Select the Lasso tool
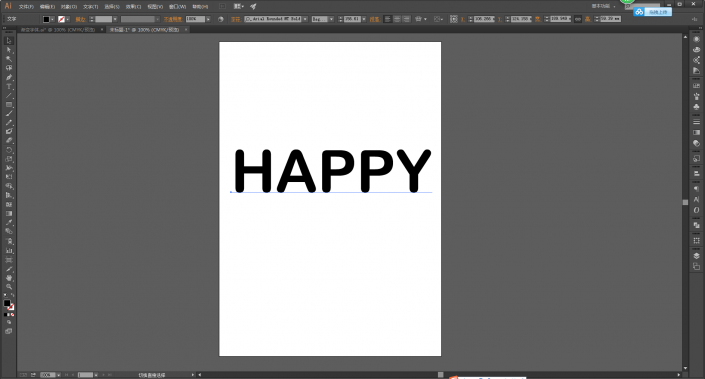The image size is (705, 379). [x=9, y=68]
